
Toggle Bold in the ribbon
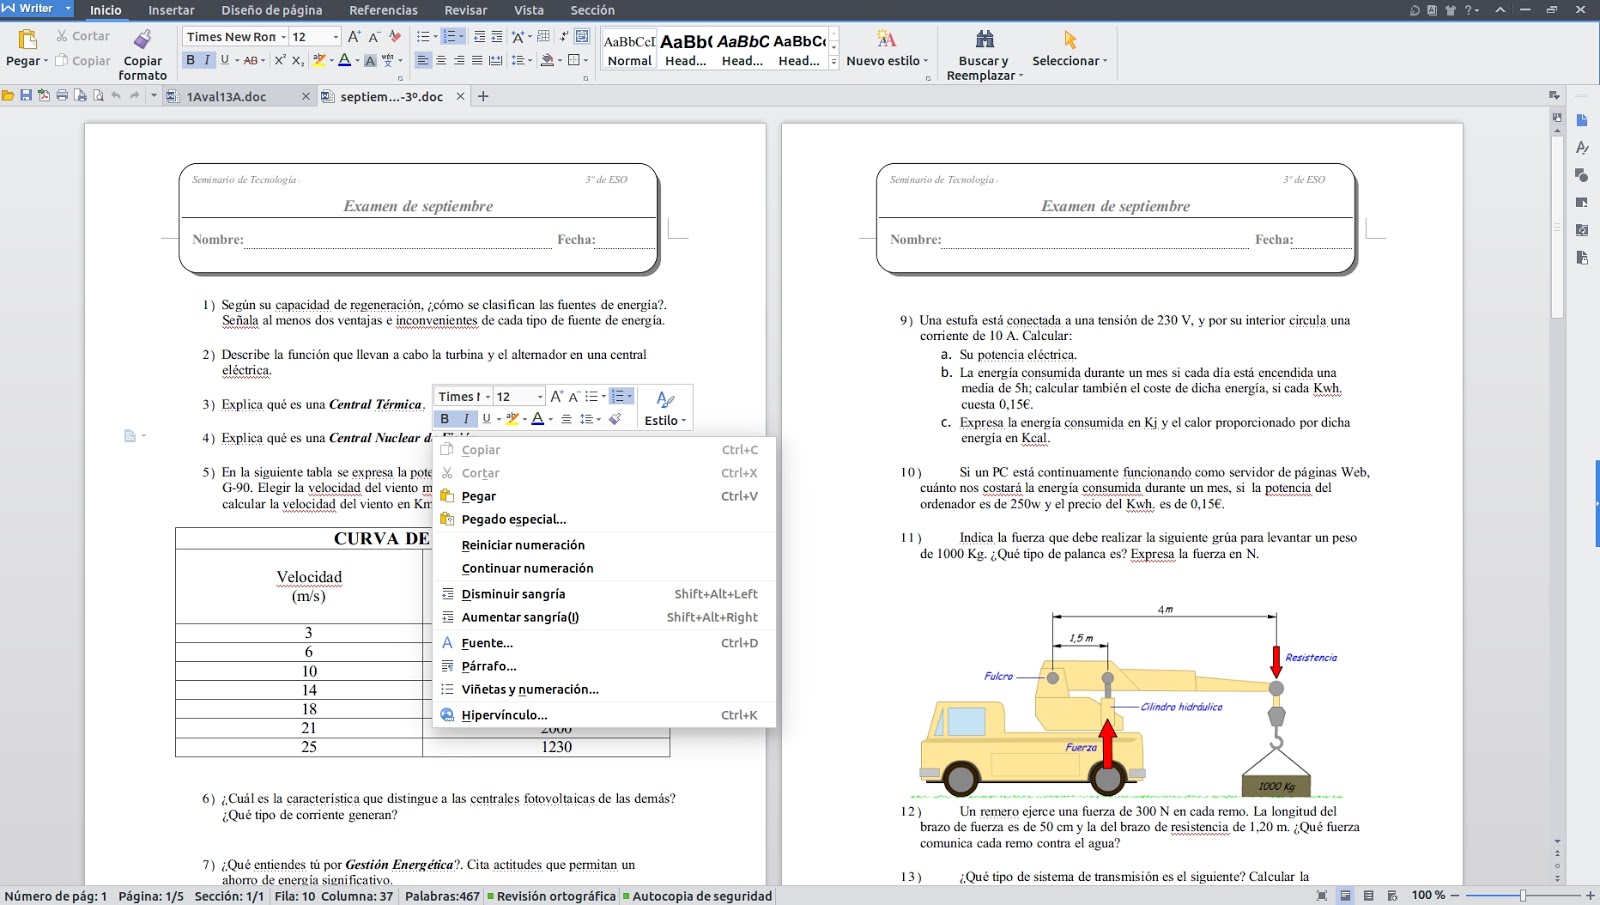tap(190, 60)
